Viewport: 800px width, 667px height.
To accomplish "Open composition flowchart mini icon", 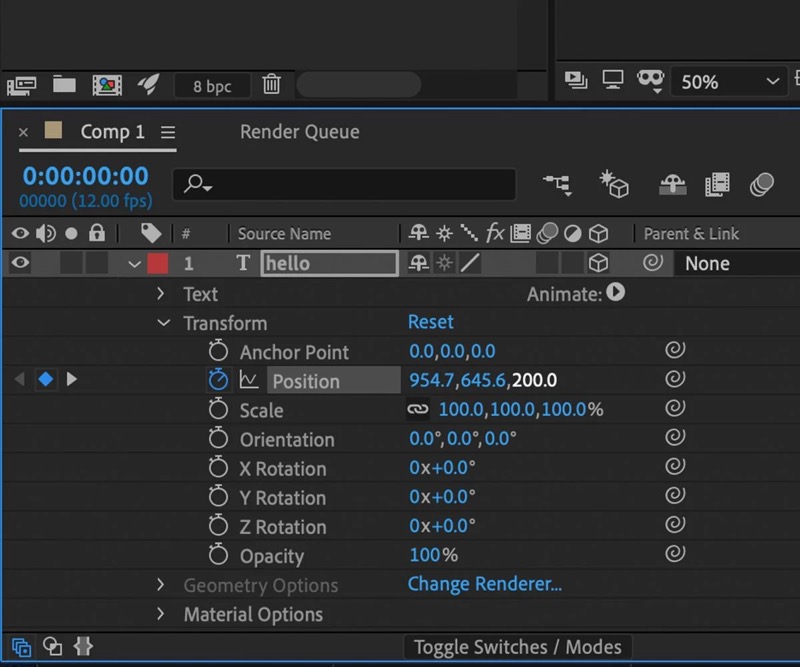I will pyautogui.click(x=557, y=184).
